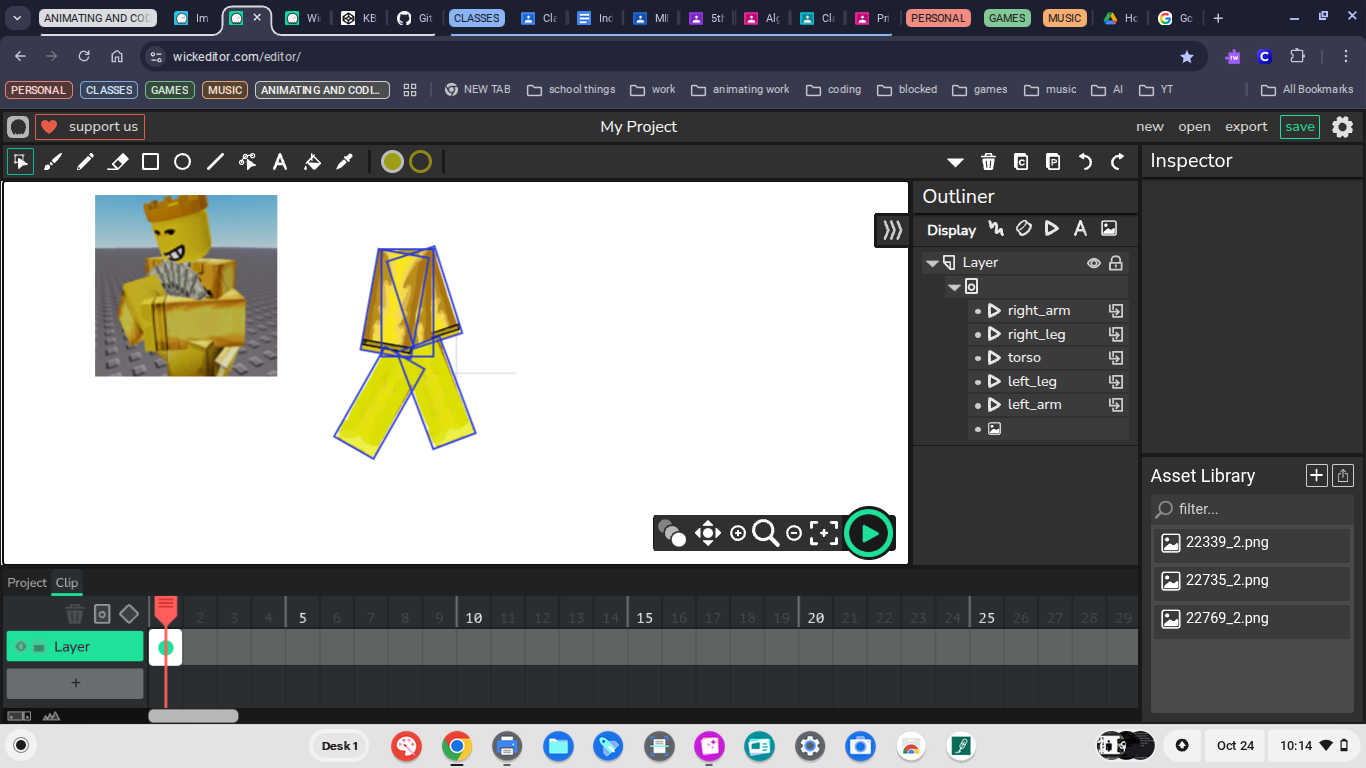Toggle visibility eye of Layer in Outliner
The image size is (1366, 768).
tap(1094, 263)
